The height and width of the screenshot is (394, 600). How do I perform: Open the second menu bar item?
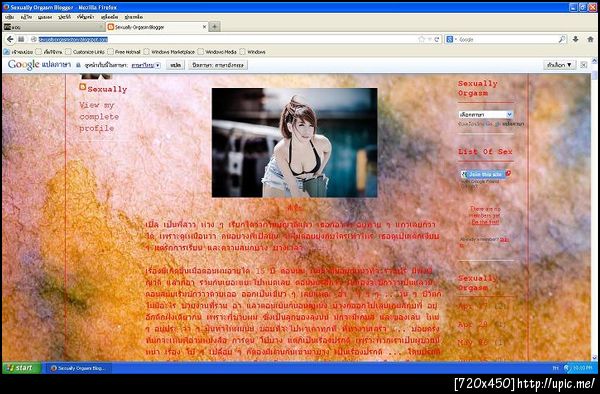point(26,17)
